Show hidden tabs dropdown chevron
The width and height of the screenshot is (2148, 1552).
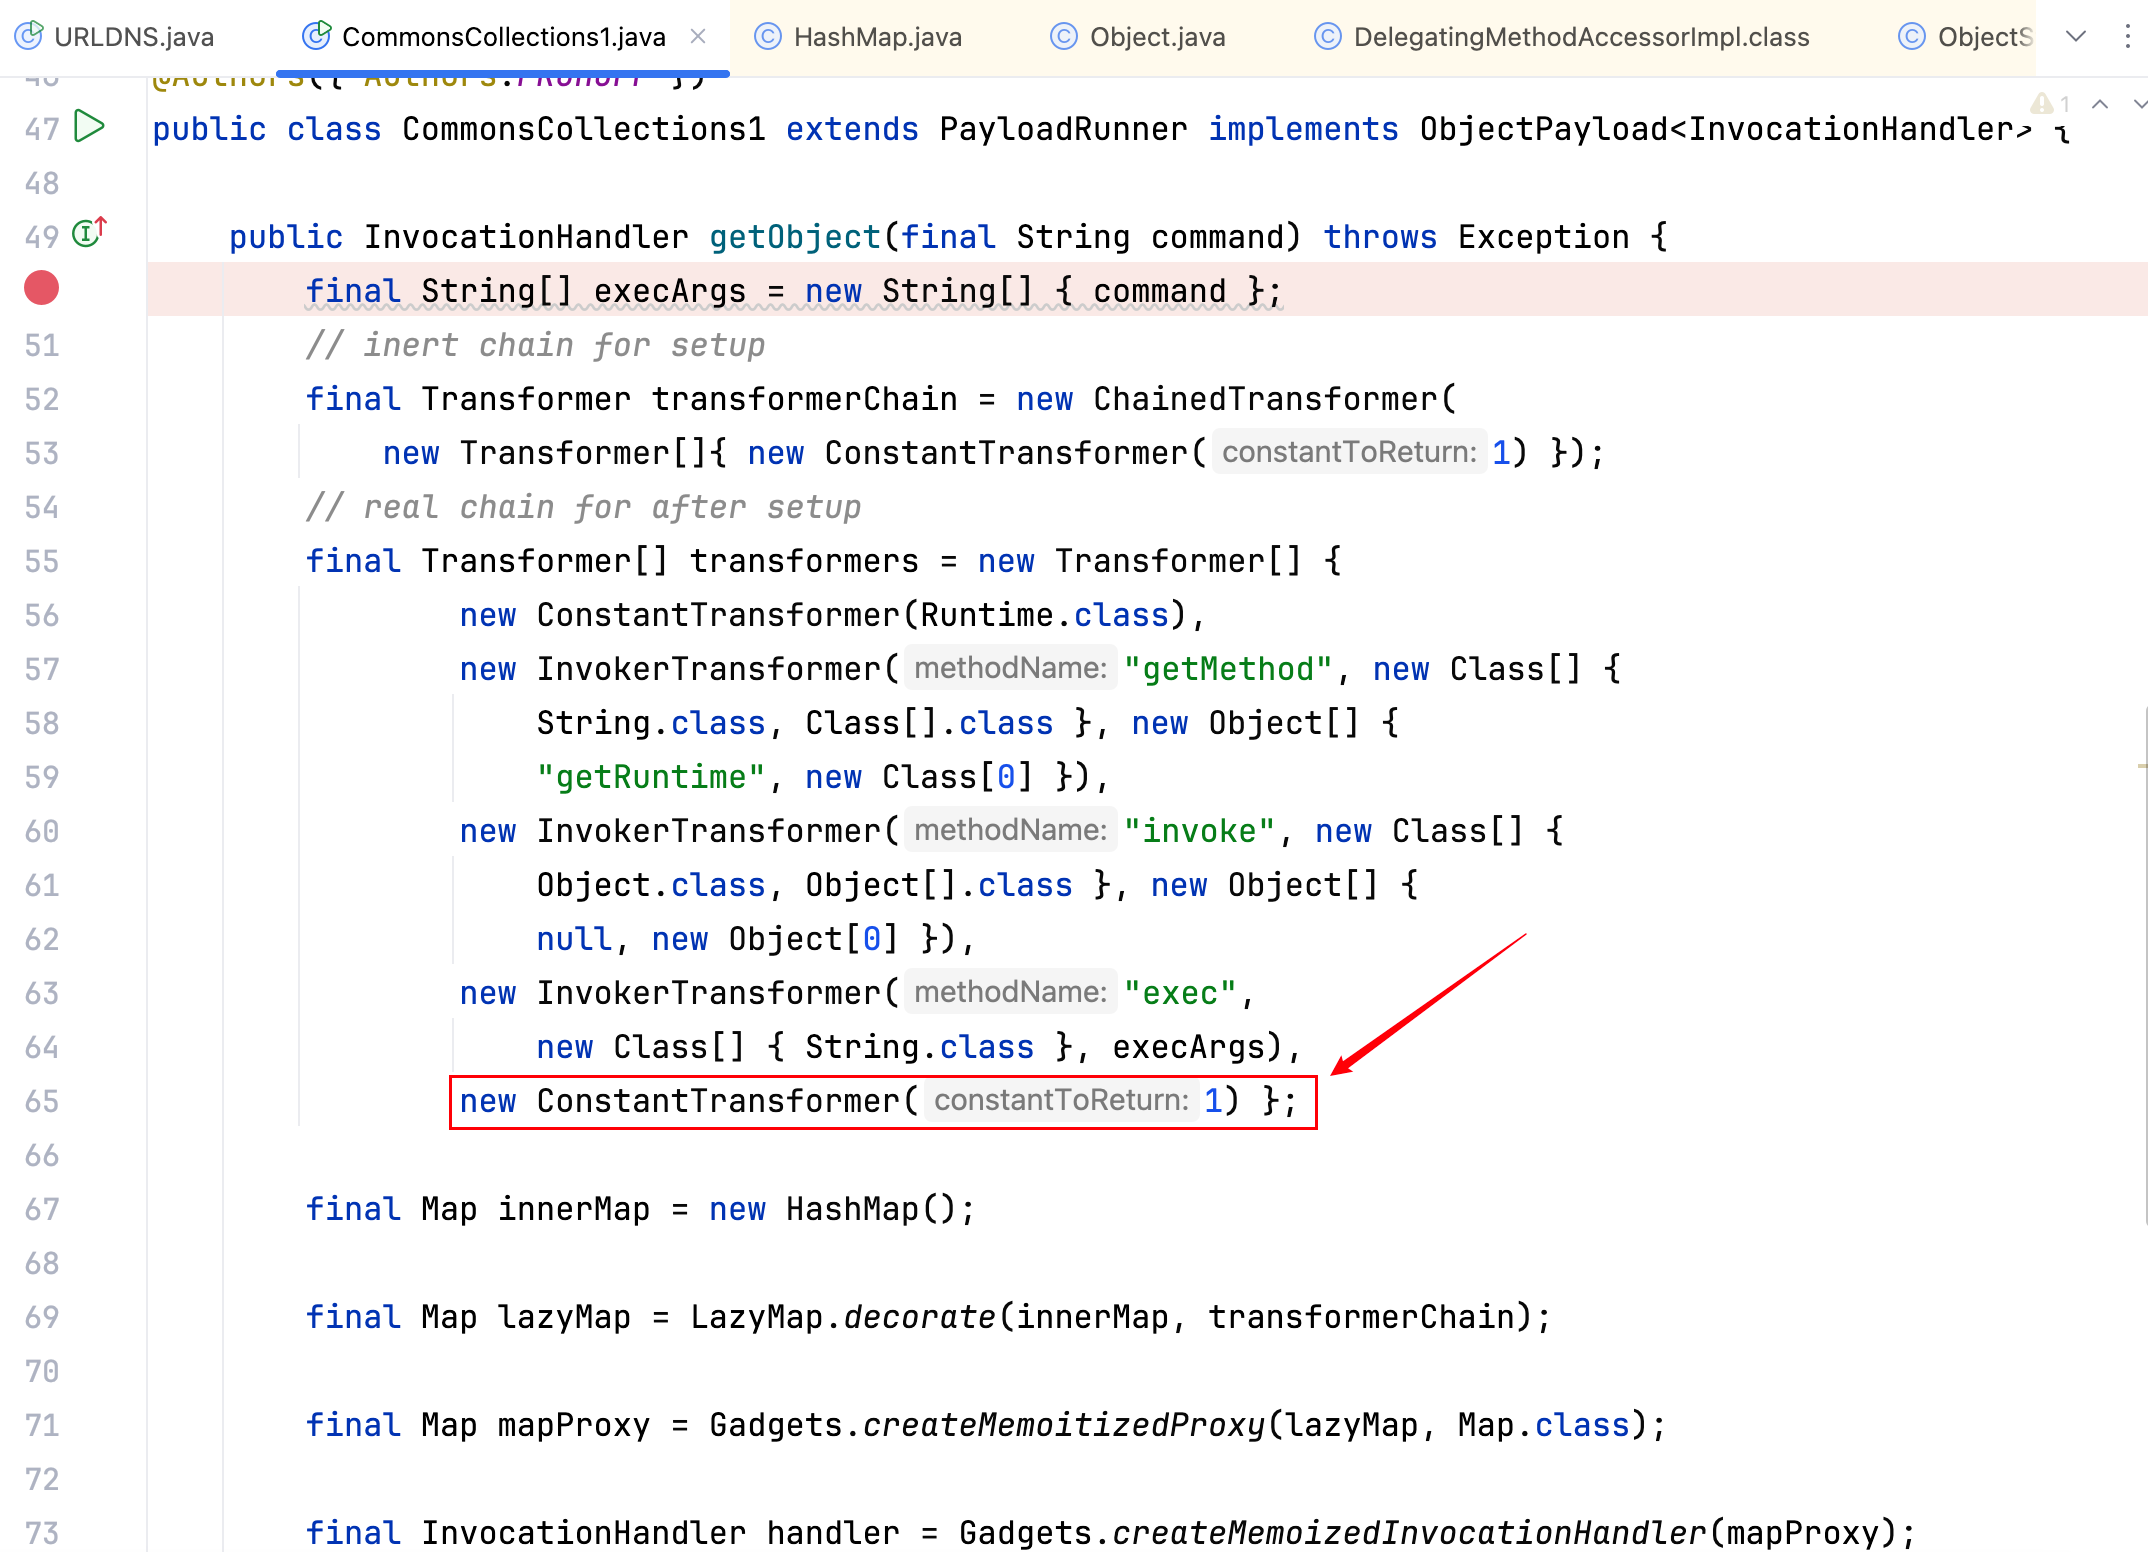point(2076,37)
